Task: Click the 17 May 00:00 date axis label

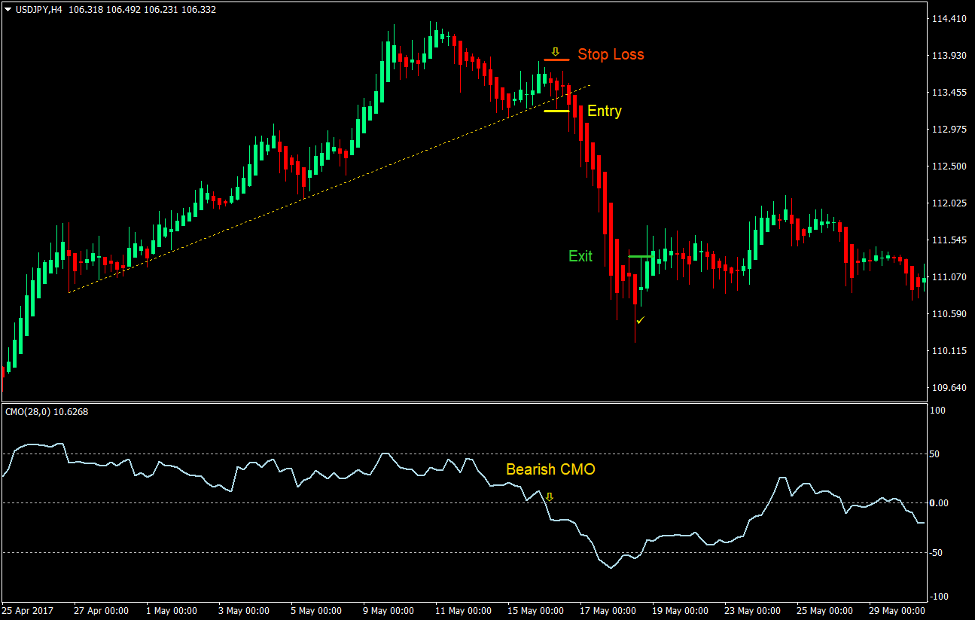Action: click(x=606, y=610)
